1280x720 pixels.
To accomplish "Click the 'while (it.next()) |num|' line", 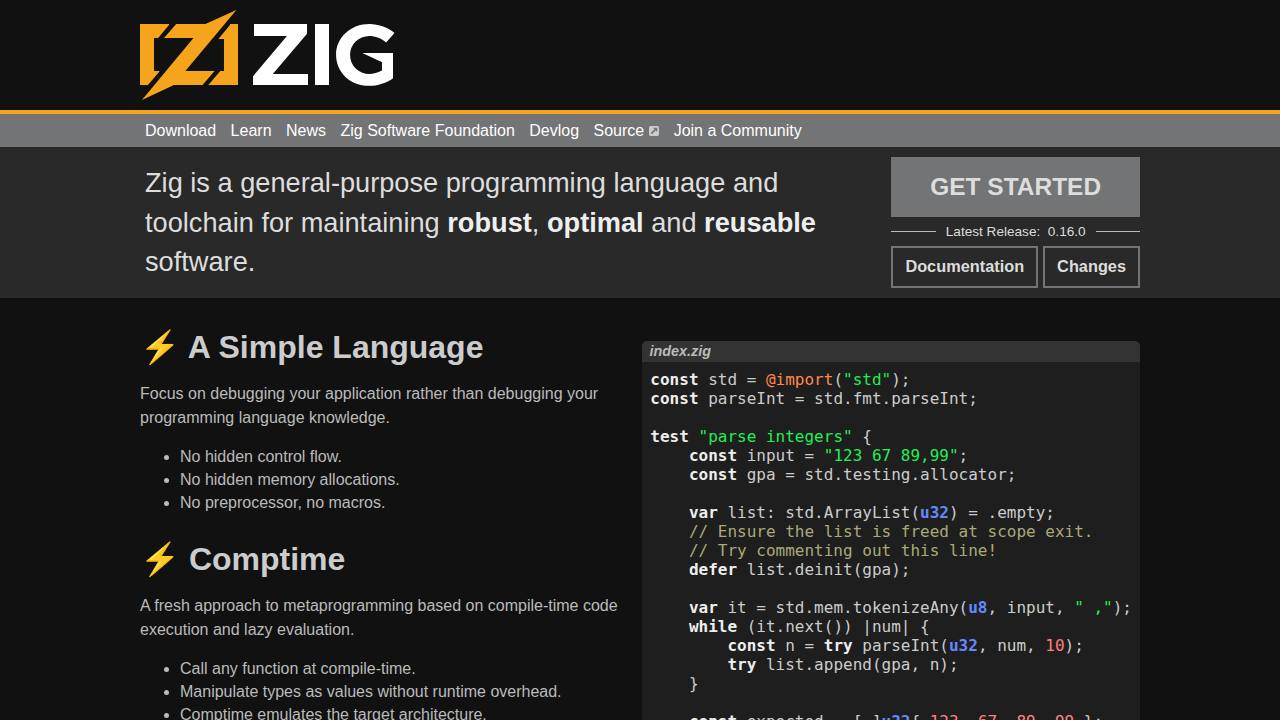I will (x=808, y=627).
